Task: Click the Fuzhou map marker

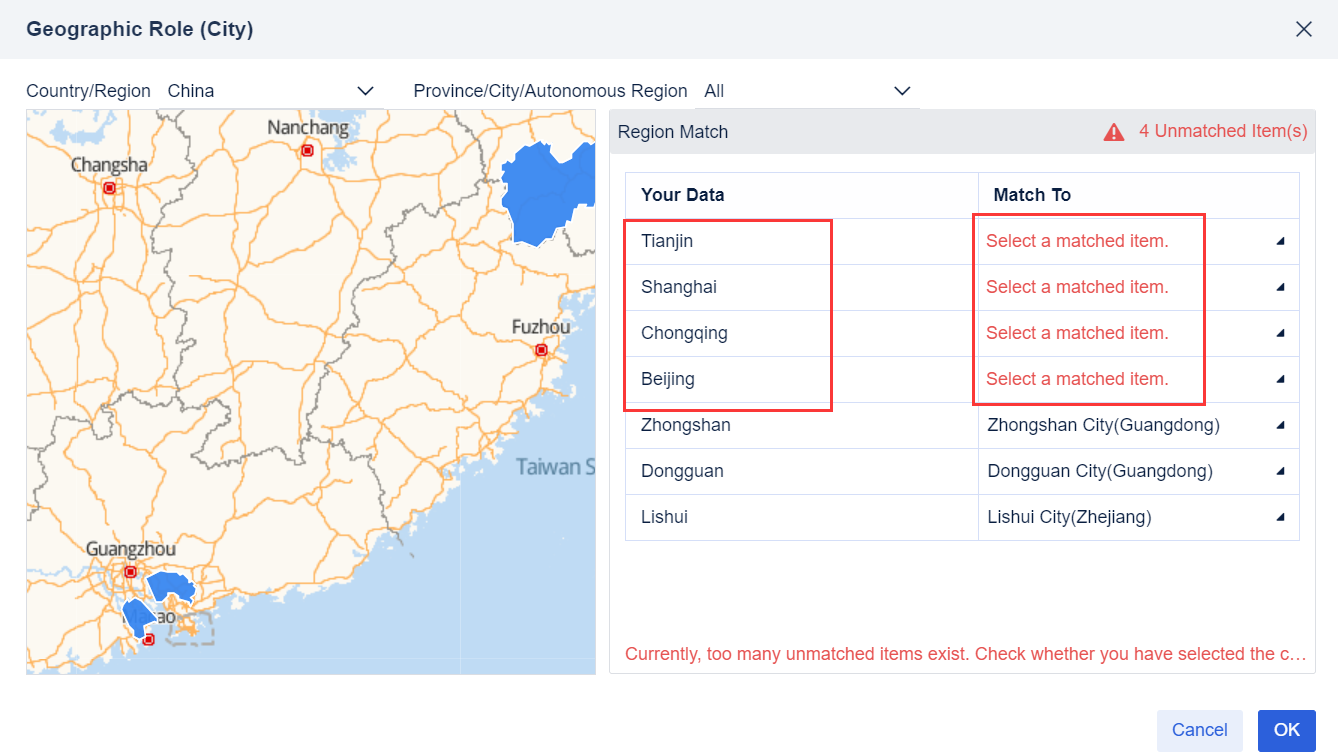Action: (x=541, y=351)
